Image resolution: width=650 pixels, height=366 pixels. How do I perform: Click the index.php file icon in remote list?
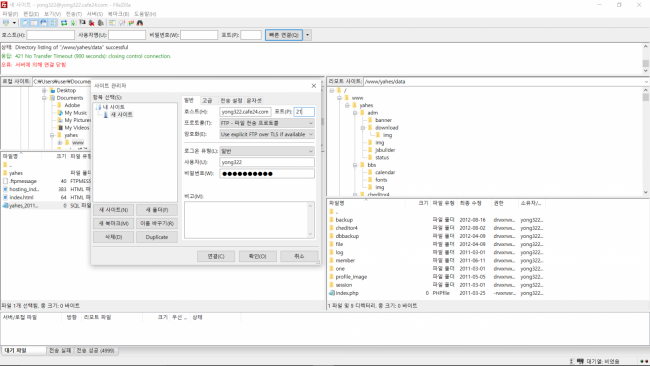coord(332,293)
